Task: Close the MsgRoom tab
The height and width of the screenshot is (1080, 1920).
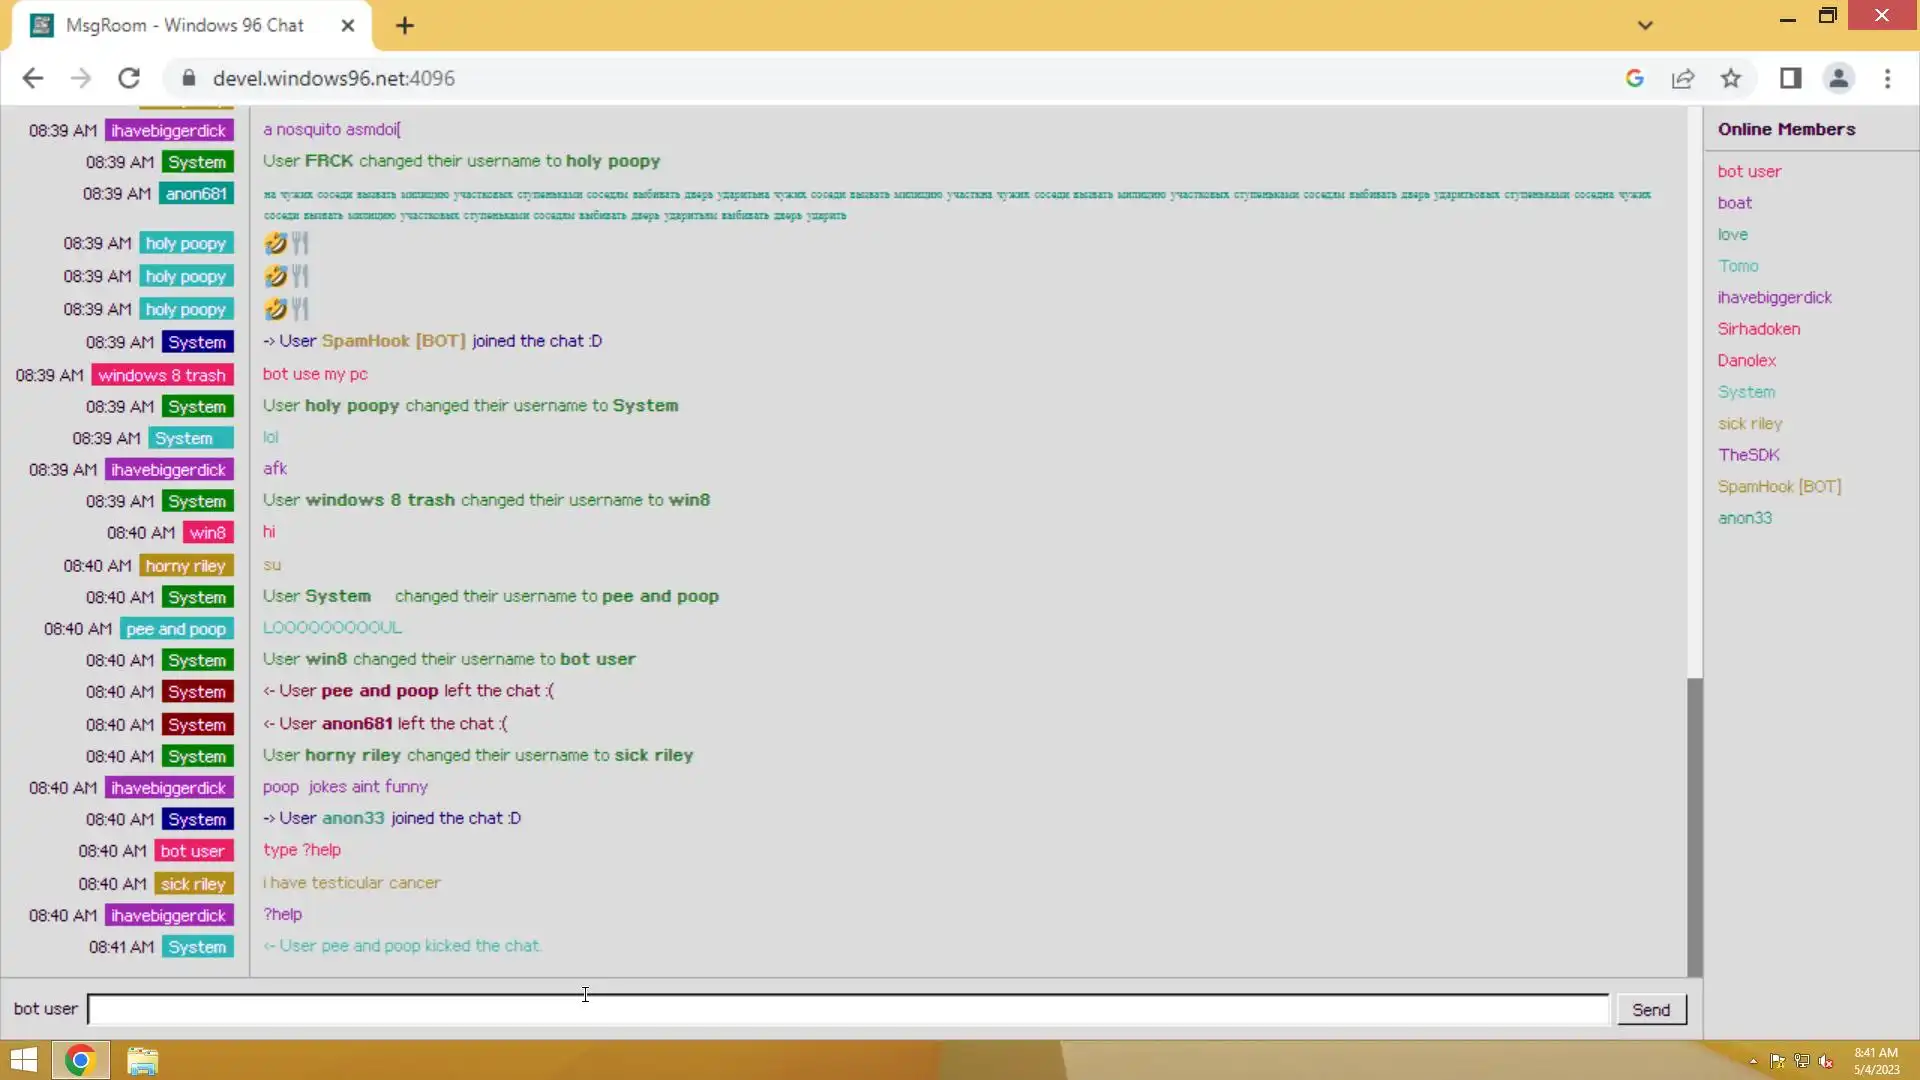Action: click(348, 26)
